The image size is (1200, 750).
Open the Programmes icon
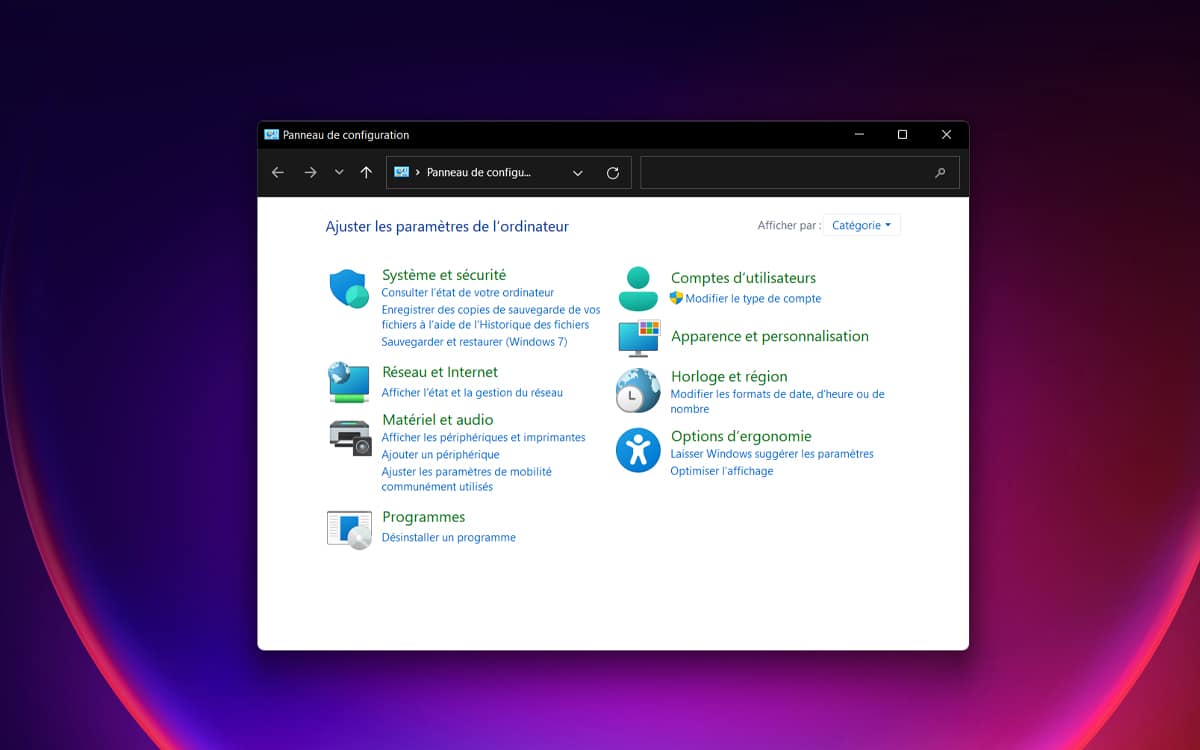[349, 528]
